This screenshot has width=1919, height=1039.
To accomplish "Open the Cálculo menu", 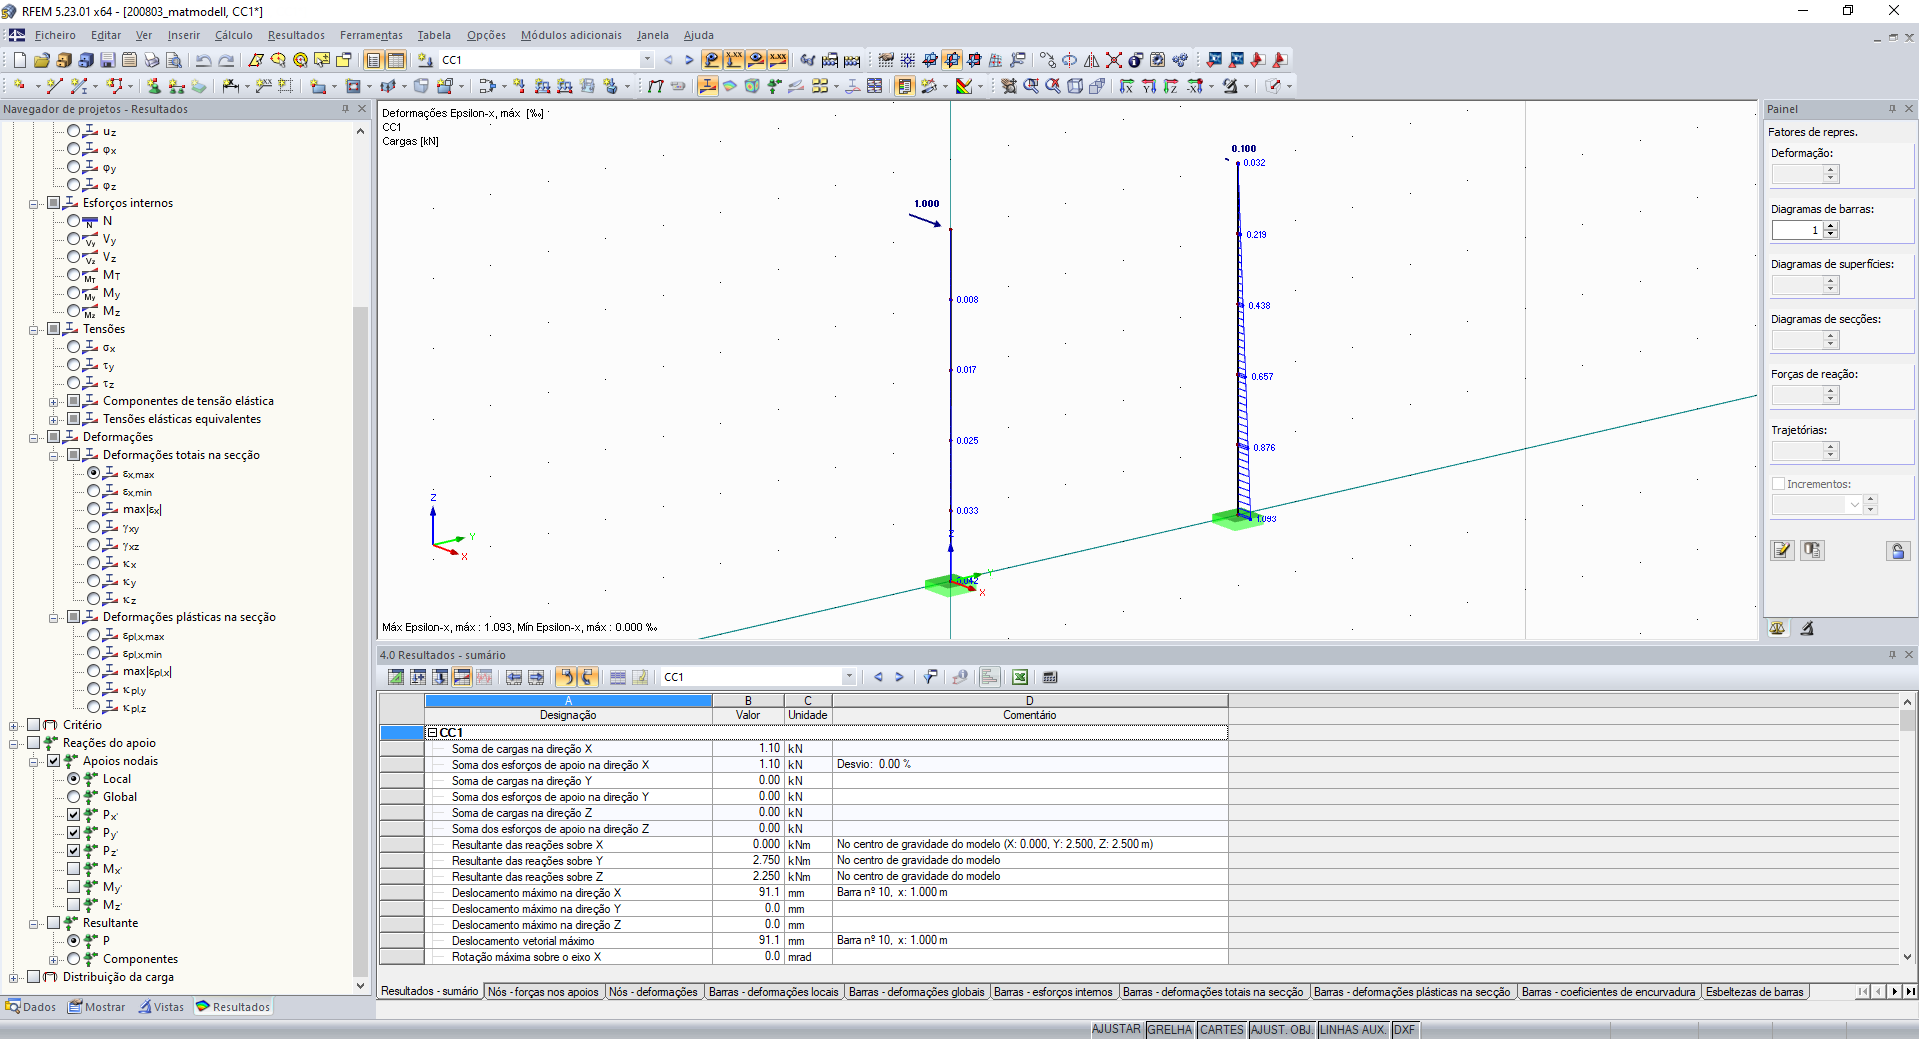I will [x=234, y=35].
